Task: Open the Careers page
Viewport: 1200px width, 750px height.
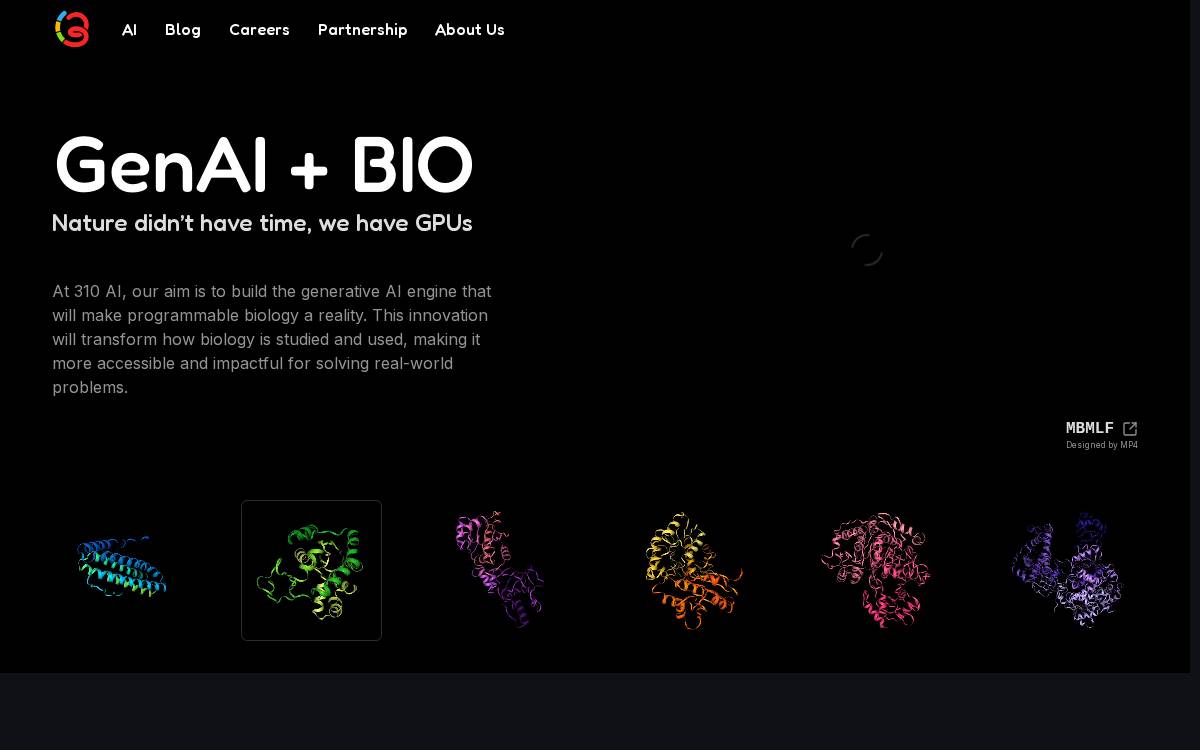Action: (x=259, y=30)
